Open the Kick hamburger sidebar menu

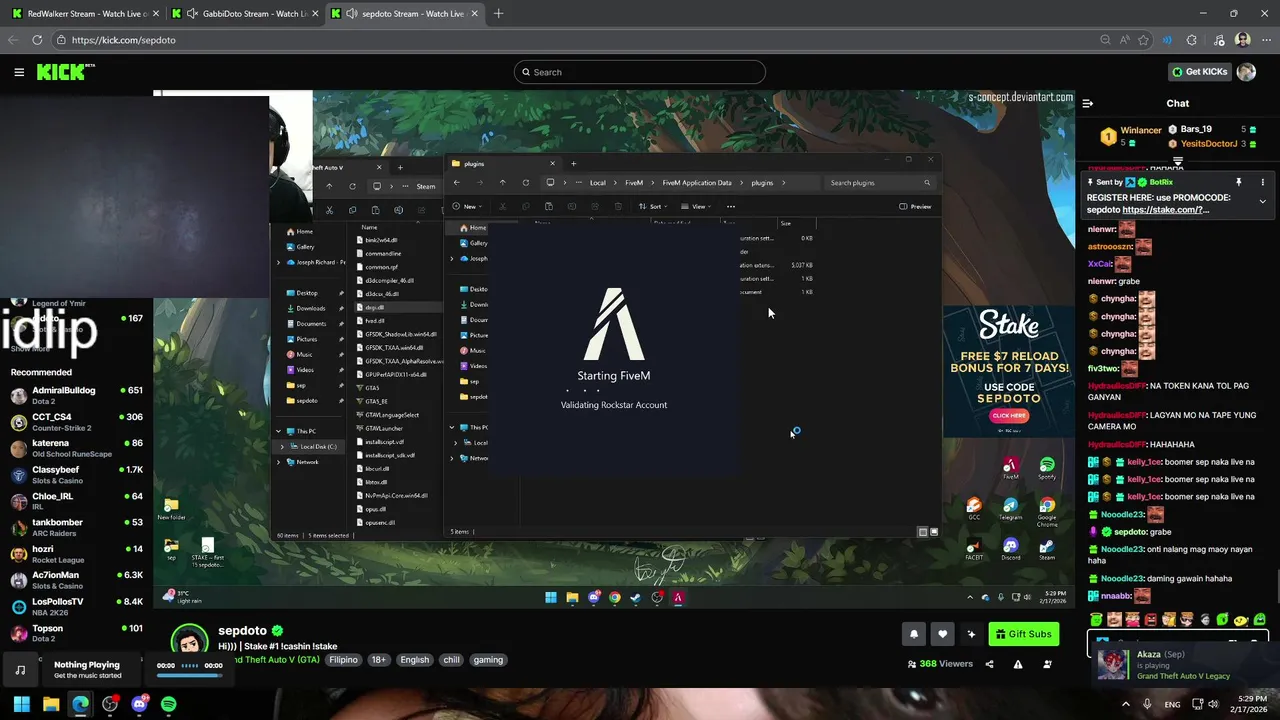click(19, 72)
